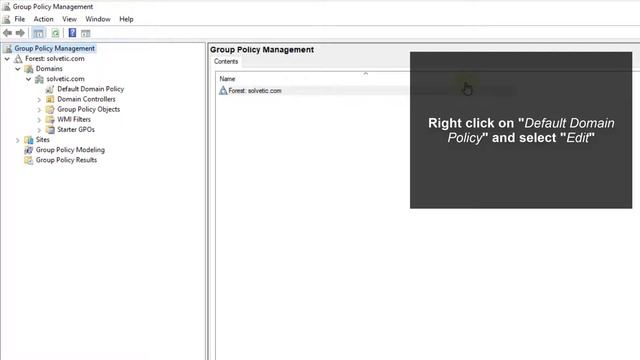Collapse the Forest: solvetic.com node
The width and height of the screenshot is (640, 360).
[7, 59]
